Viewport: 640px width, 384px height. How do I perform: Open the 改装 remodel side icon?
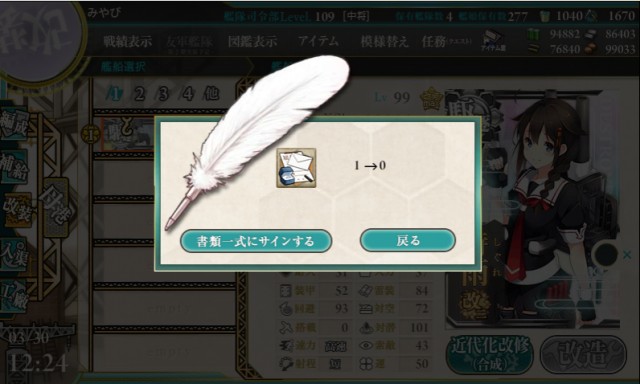[16, 210]
